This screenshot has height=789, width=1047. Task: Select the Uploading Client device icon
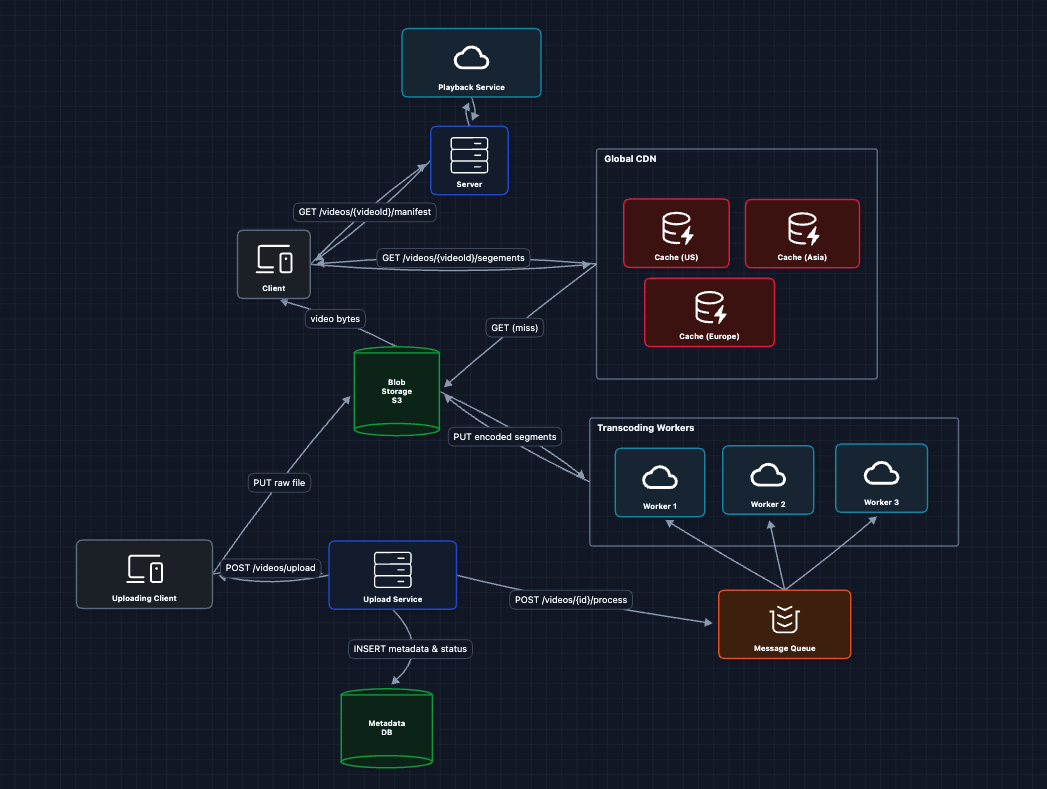click(x=144, y=569)
